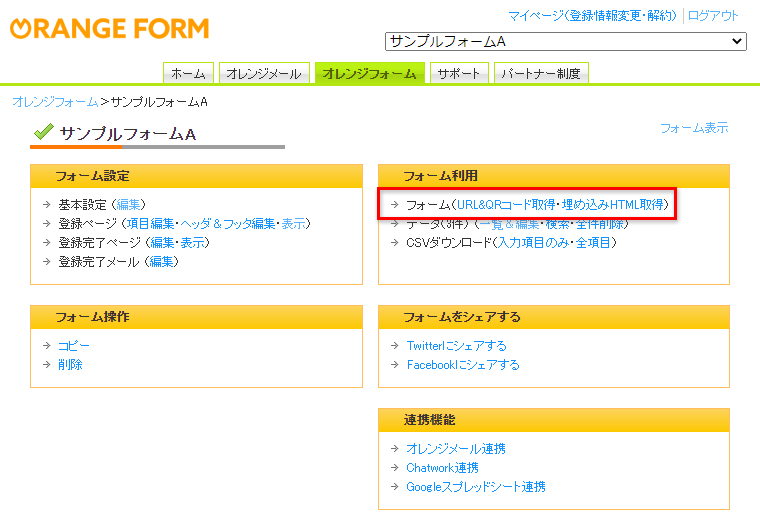
Task: Click 表示 link for 登録完了ページ
Action: click(192, 242)
